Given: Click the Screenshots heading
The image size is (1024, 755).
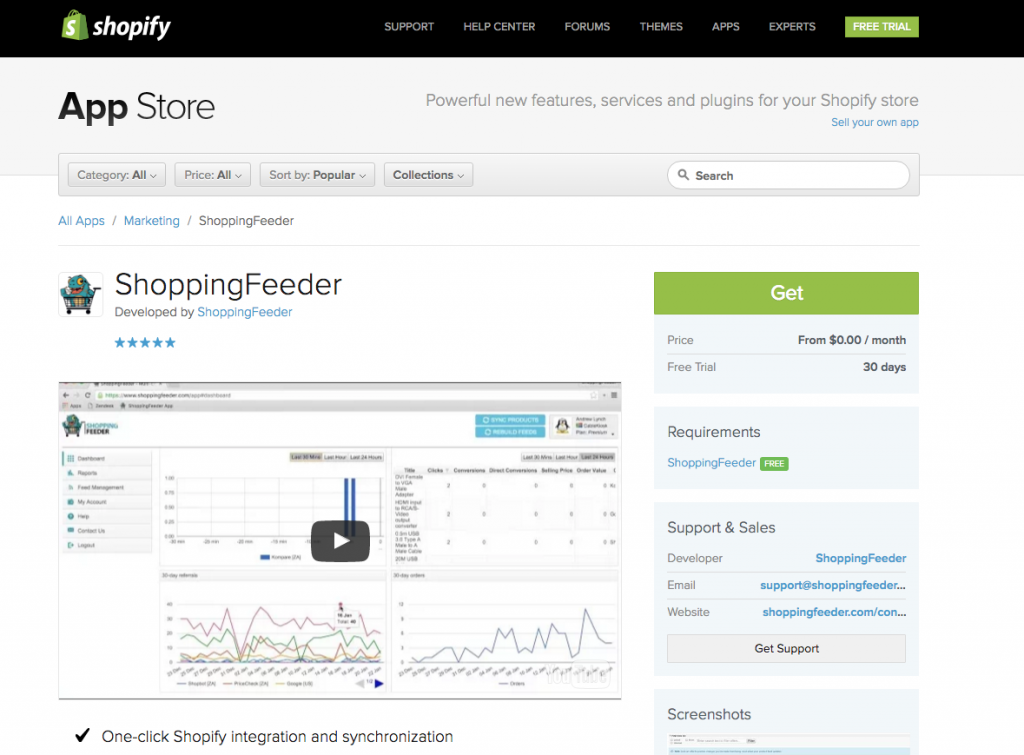Looking at the screenshot, I should (x=709, y=715).
